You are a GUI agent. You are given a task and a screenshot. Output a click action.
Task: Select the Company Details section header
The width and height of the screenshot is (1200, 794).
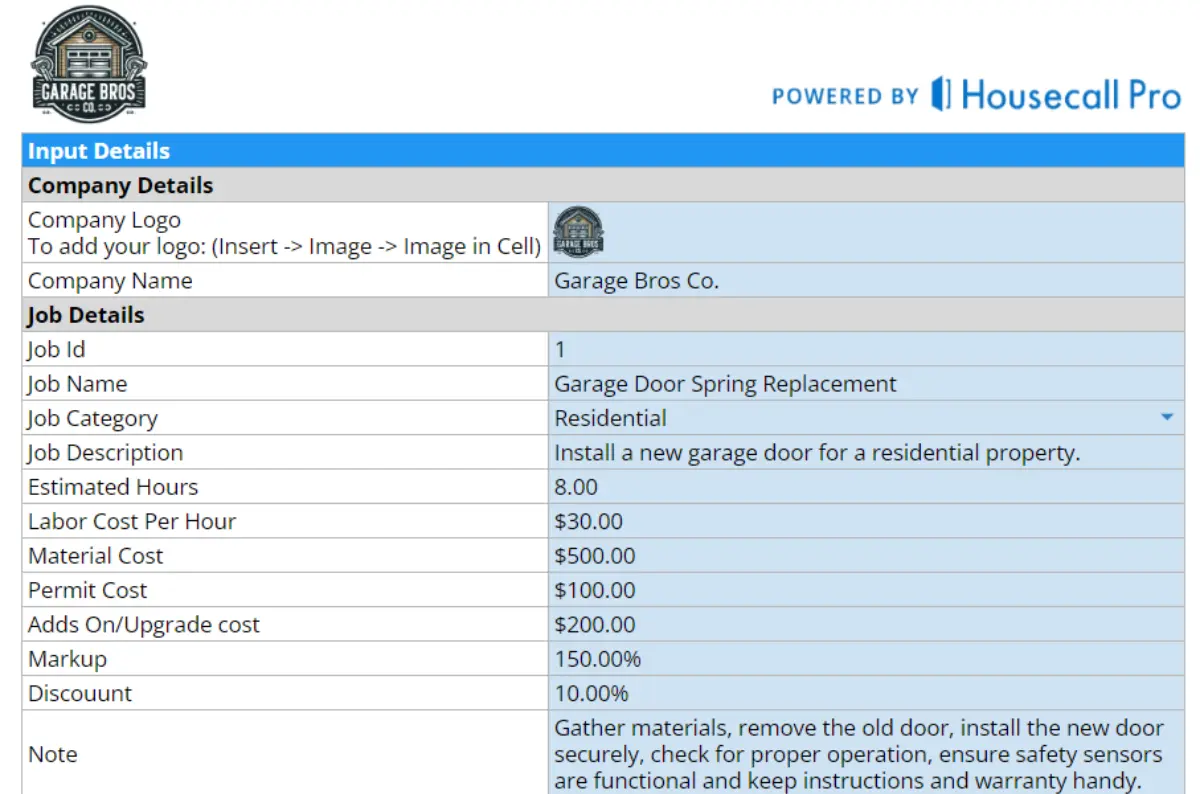[602, 186]
